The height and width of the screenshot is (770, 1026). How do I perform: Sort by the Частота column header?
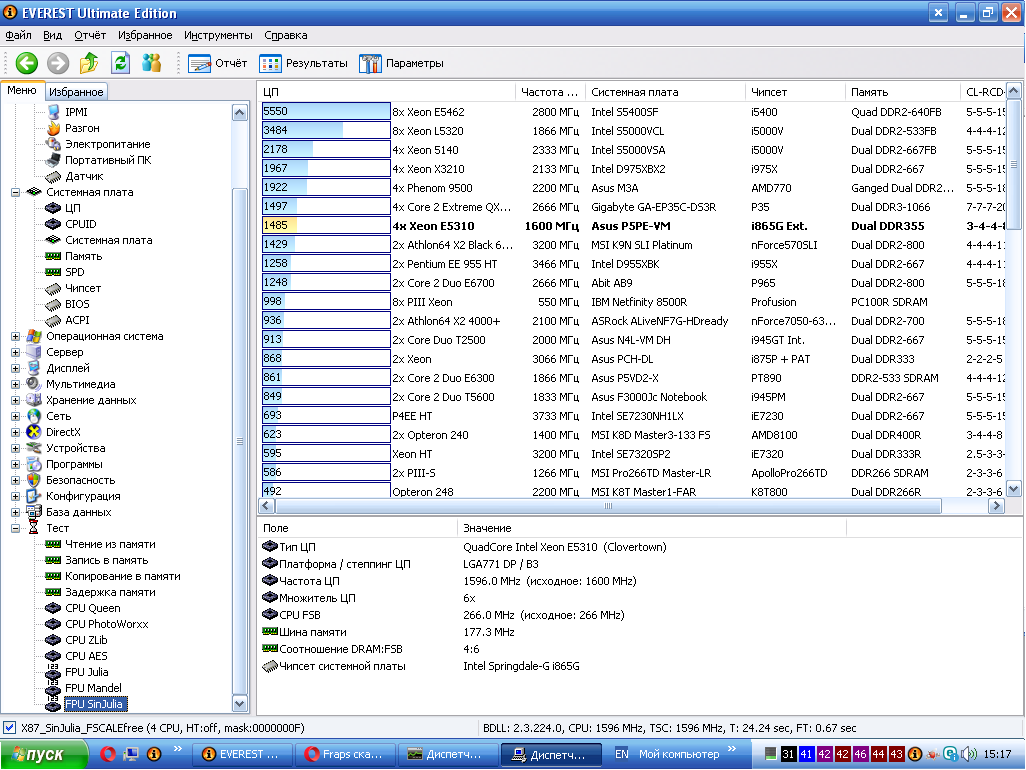click(550, 92)
